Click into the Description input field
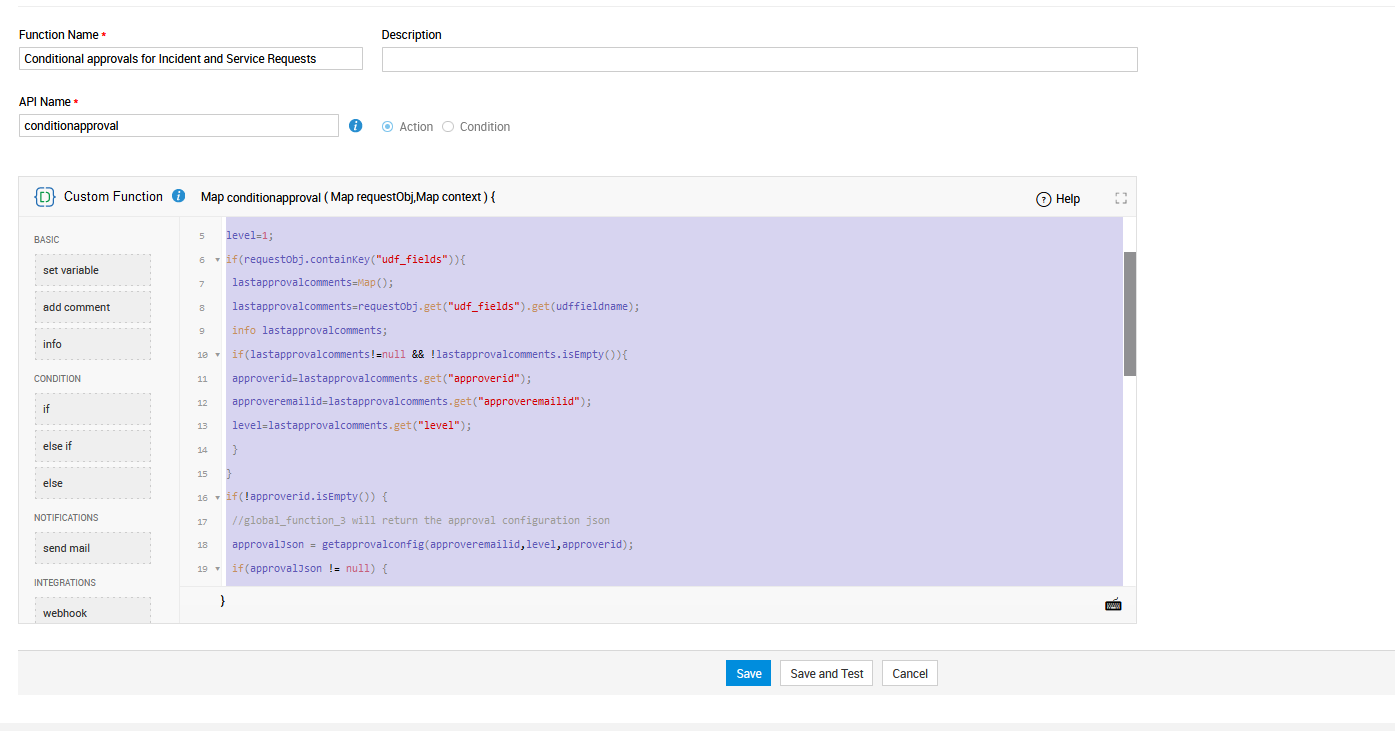Image resolution: width=1395 pixels, height=731 pixels. coord(759,60)
